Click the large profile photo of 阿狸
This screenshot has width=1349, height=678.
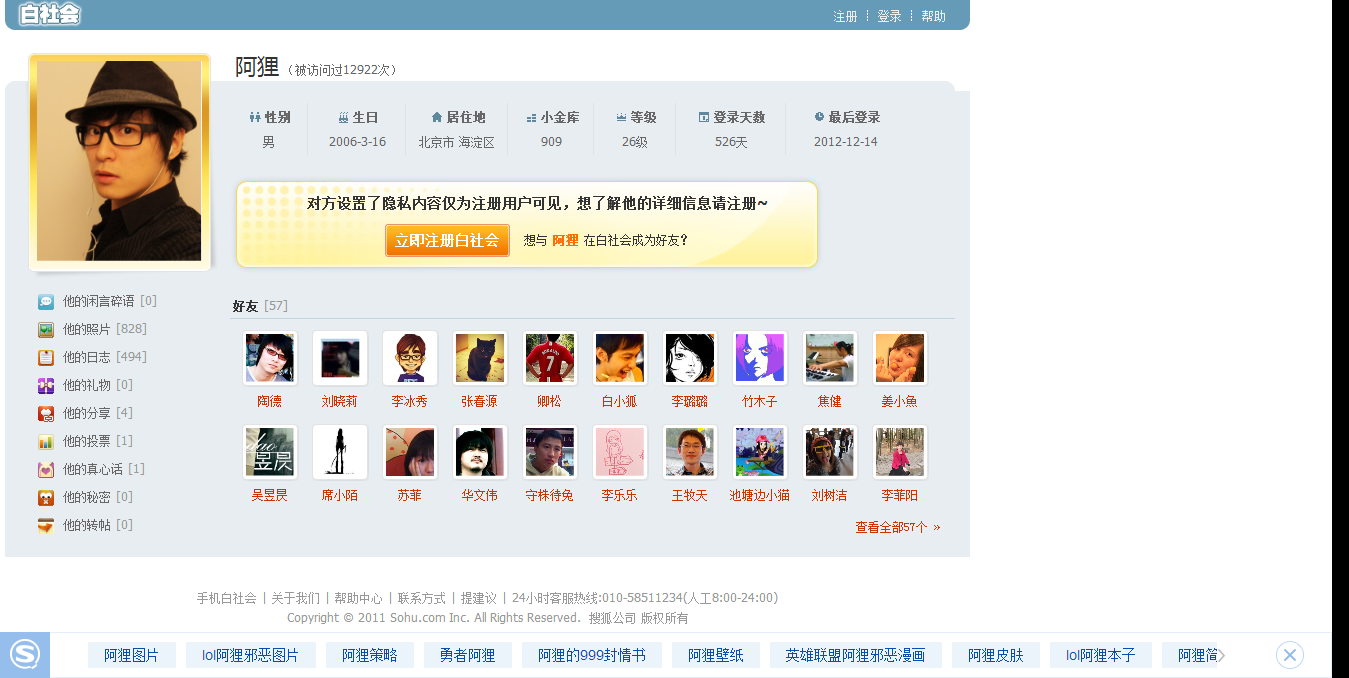click(119, 161)
